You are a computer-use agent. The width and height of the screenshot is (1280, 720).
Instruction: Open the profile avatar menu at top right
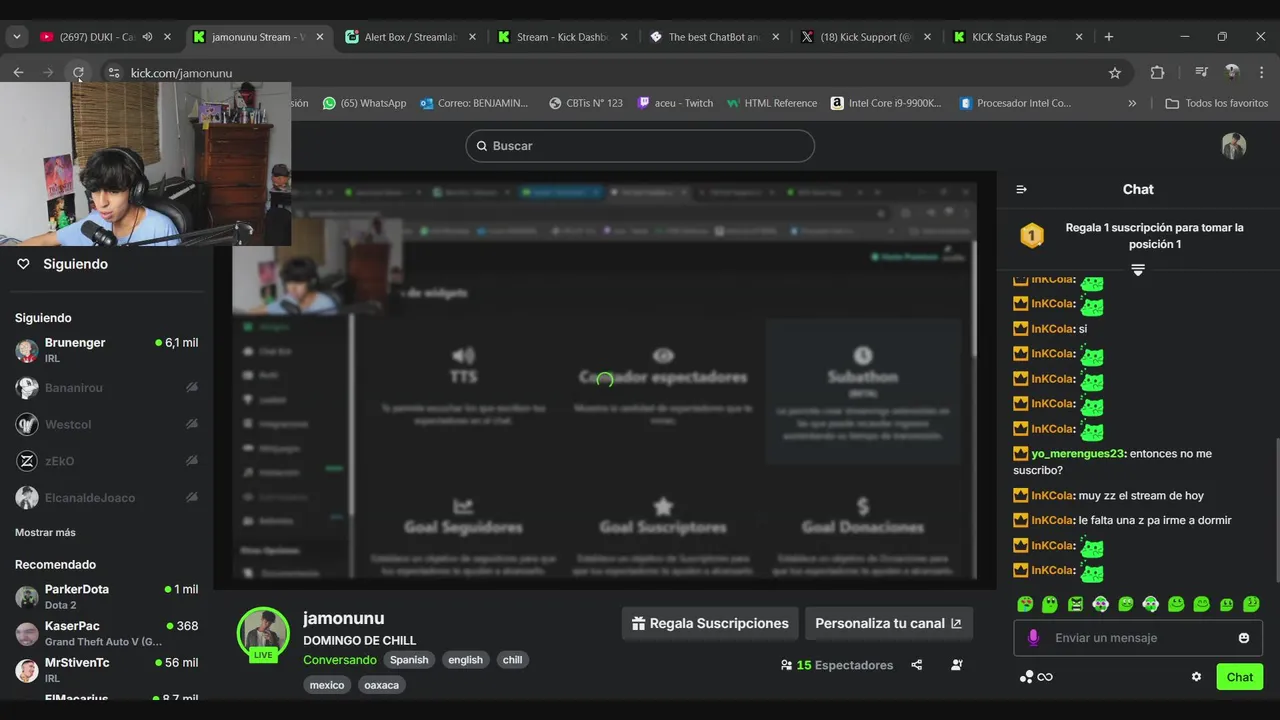click(x=1233, y=146)
